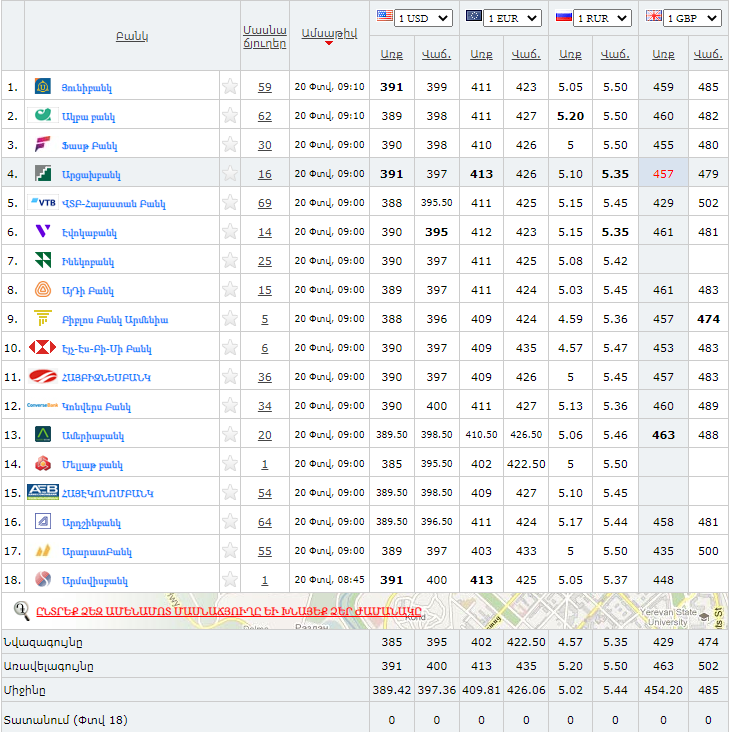Click the 389.42 average USD buy value
This screenshot has width=729, height=732.
(x=392, y=690)
